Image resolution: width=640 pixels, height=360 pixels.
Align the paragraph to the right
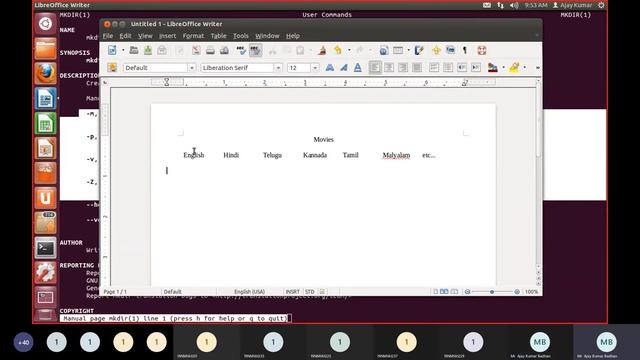pos(403,67)
